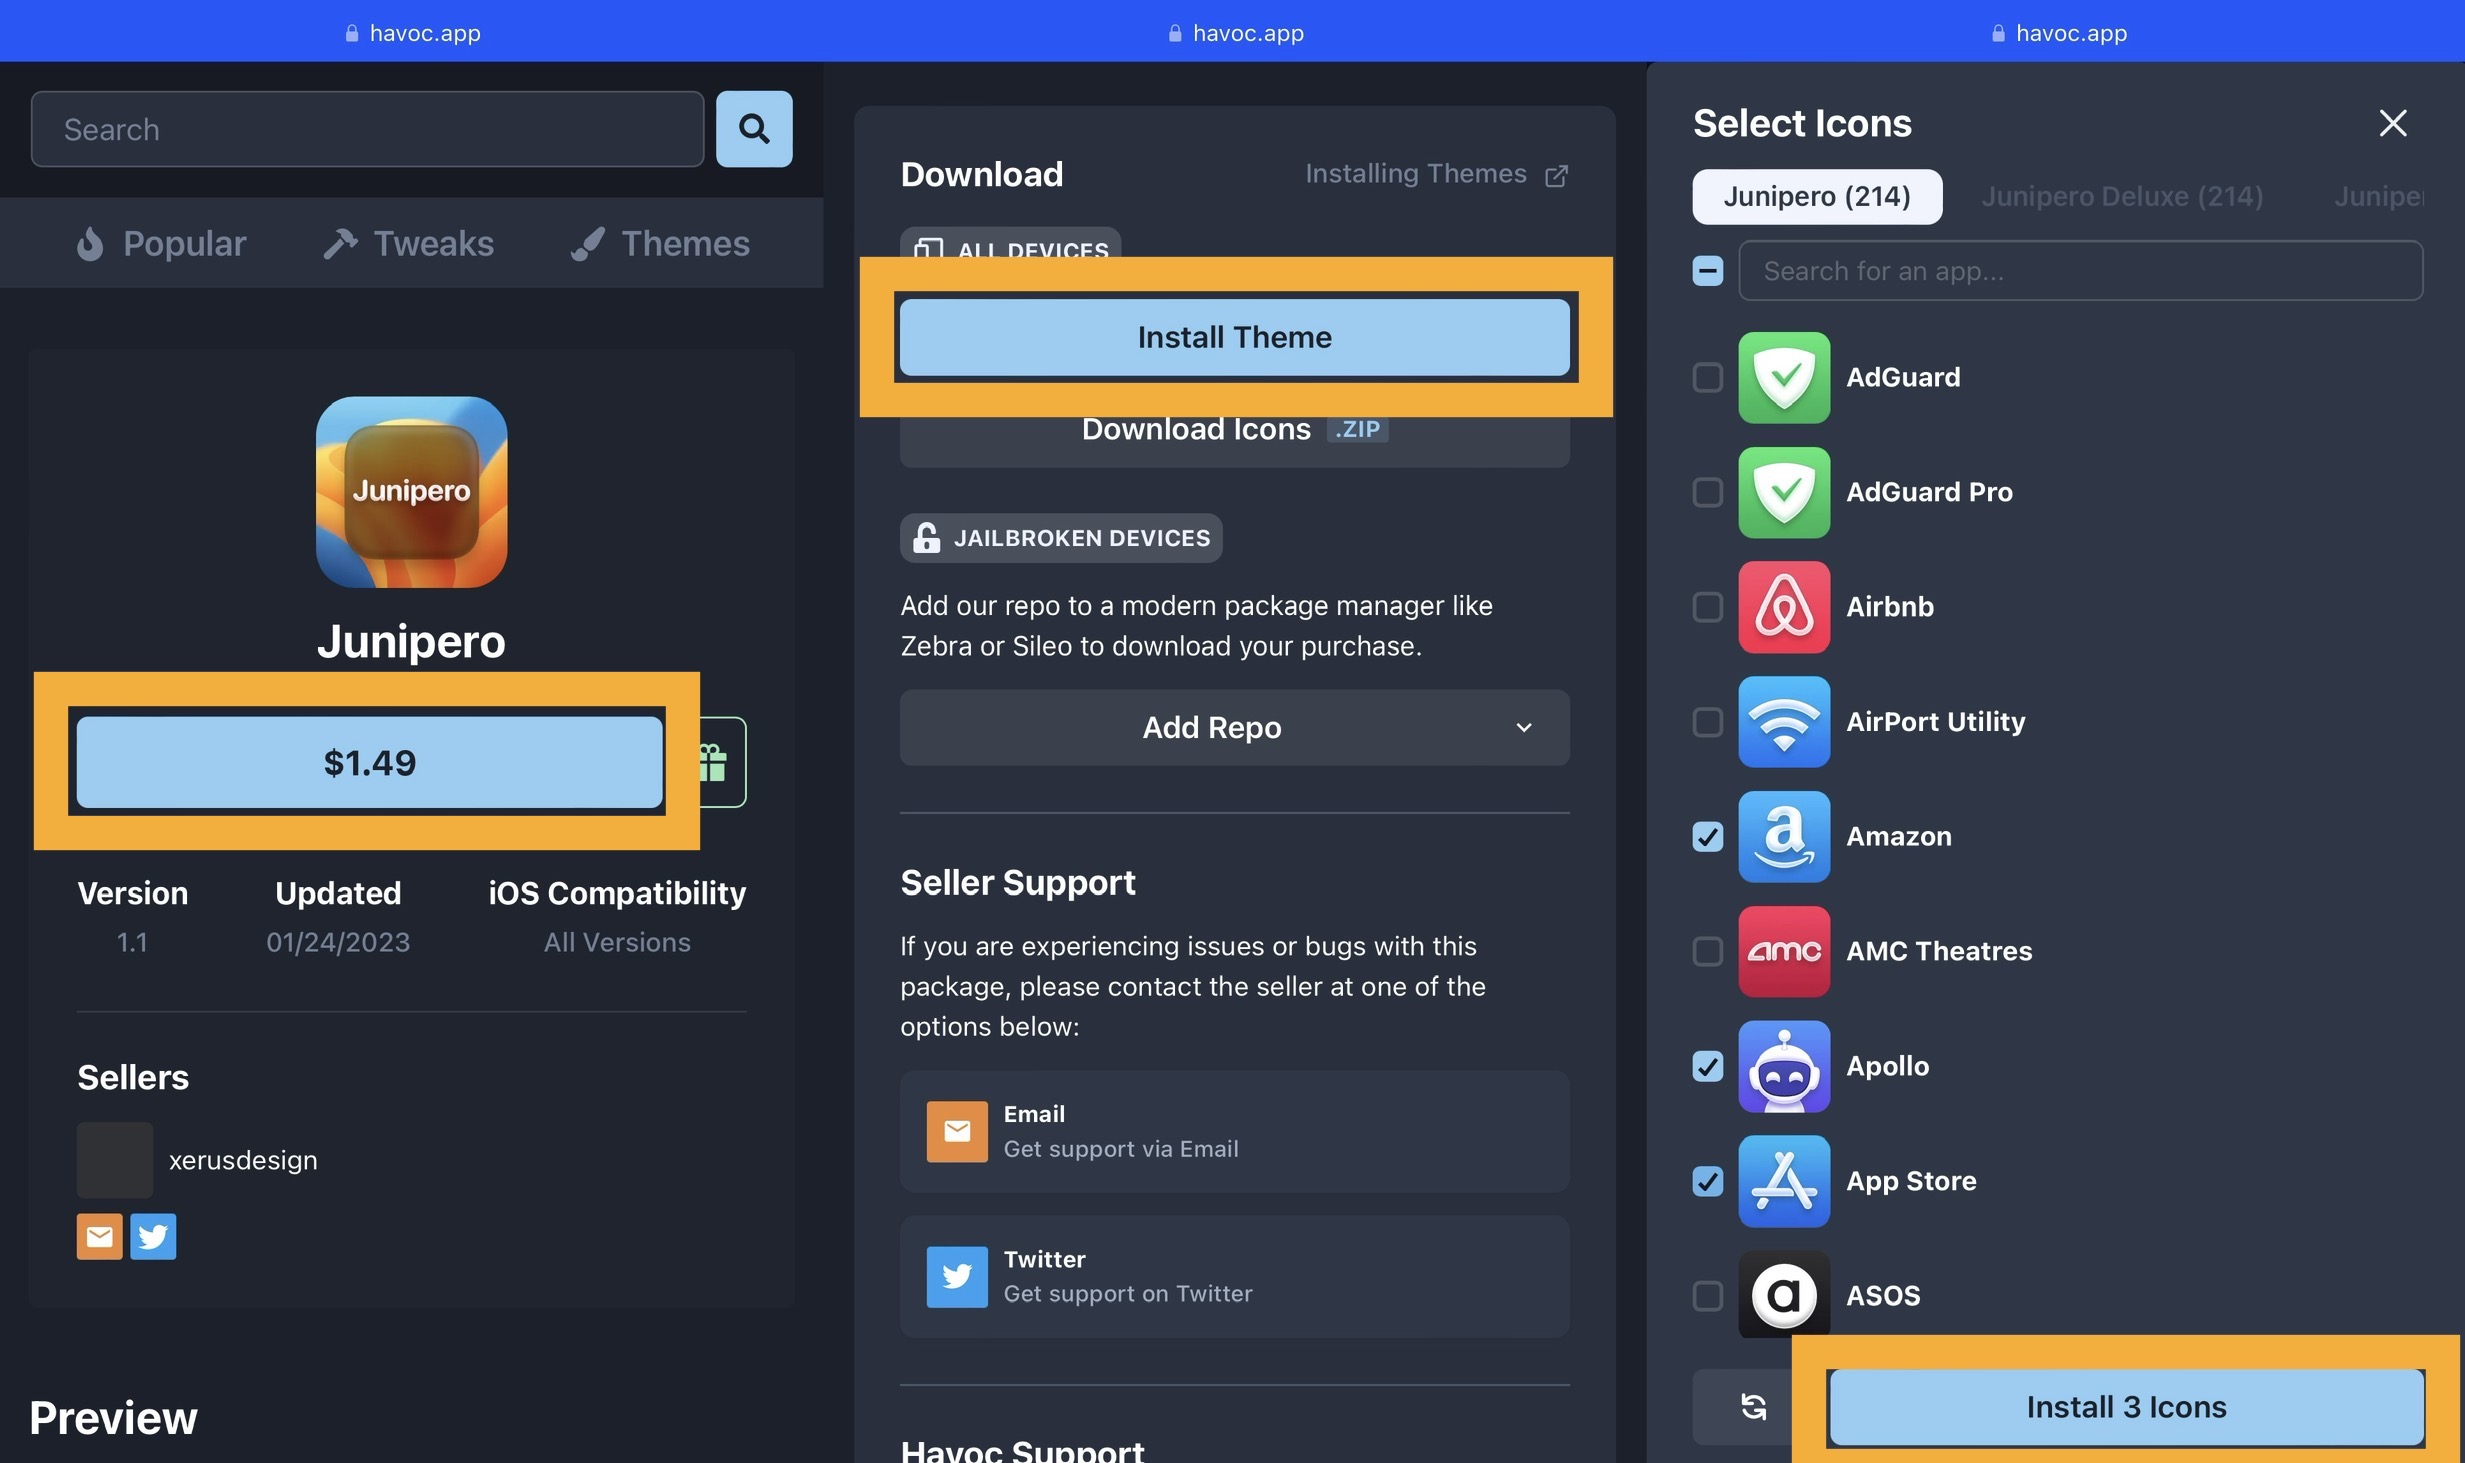The width and height of the screenshot is (2465, 1463).
Task: Click the AdGuard app icon
Action: 1784,377
